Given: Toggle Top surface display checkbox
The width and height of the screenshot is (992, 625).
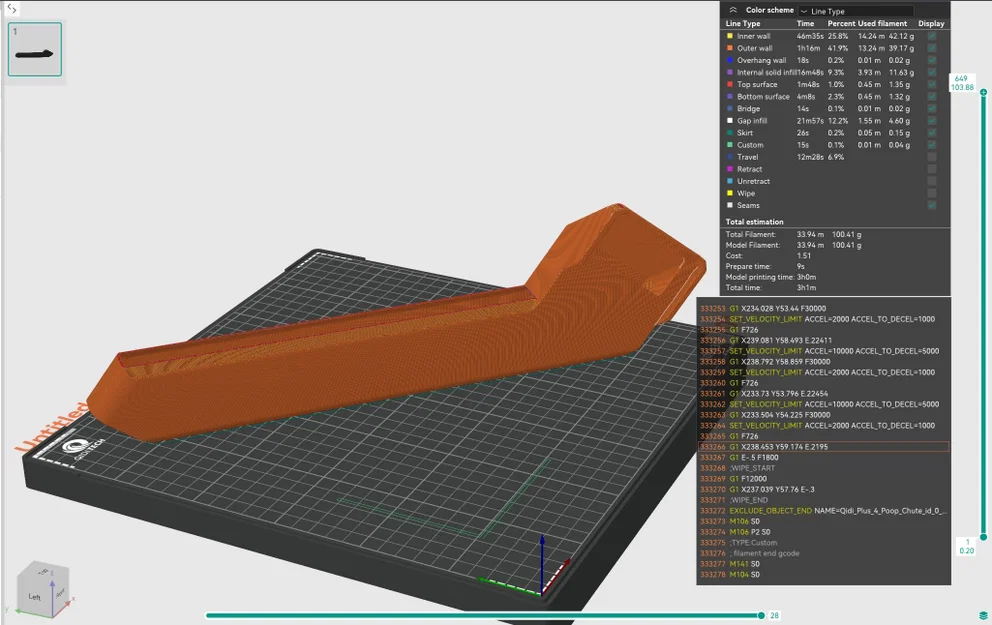Looking at the screenshot, I should click(x=932, y=84).
